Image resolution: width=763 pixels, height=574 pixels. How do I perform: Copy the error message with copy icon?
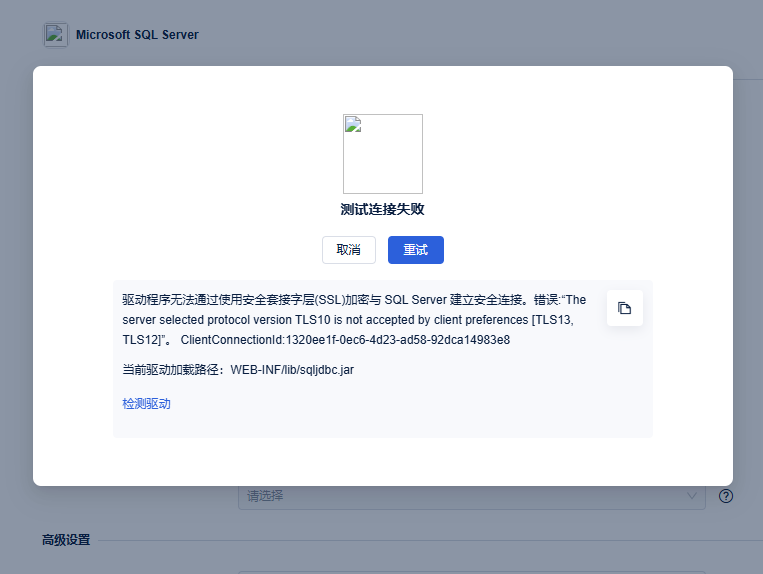tap(625, 308)
